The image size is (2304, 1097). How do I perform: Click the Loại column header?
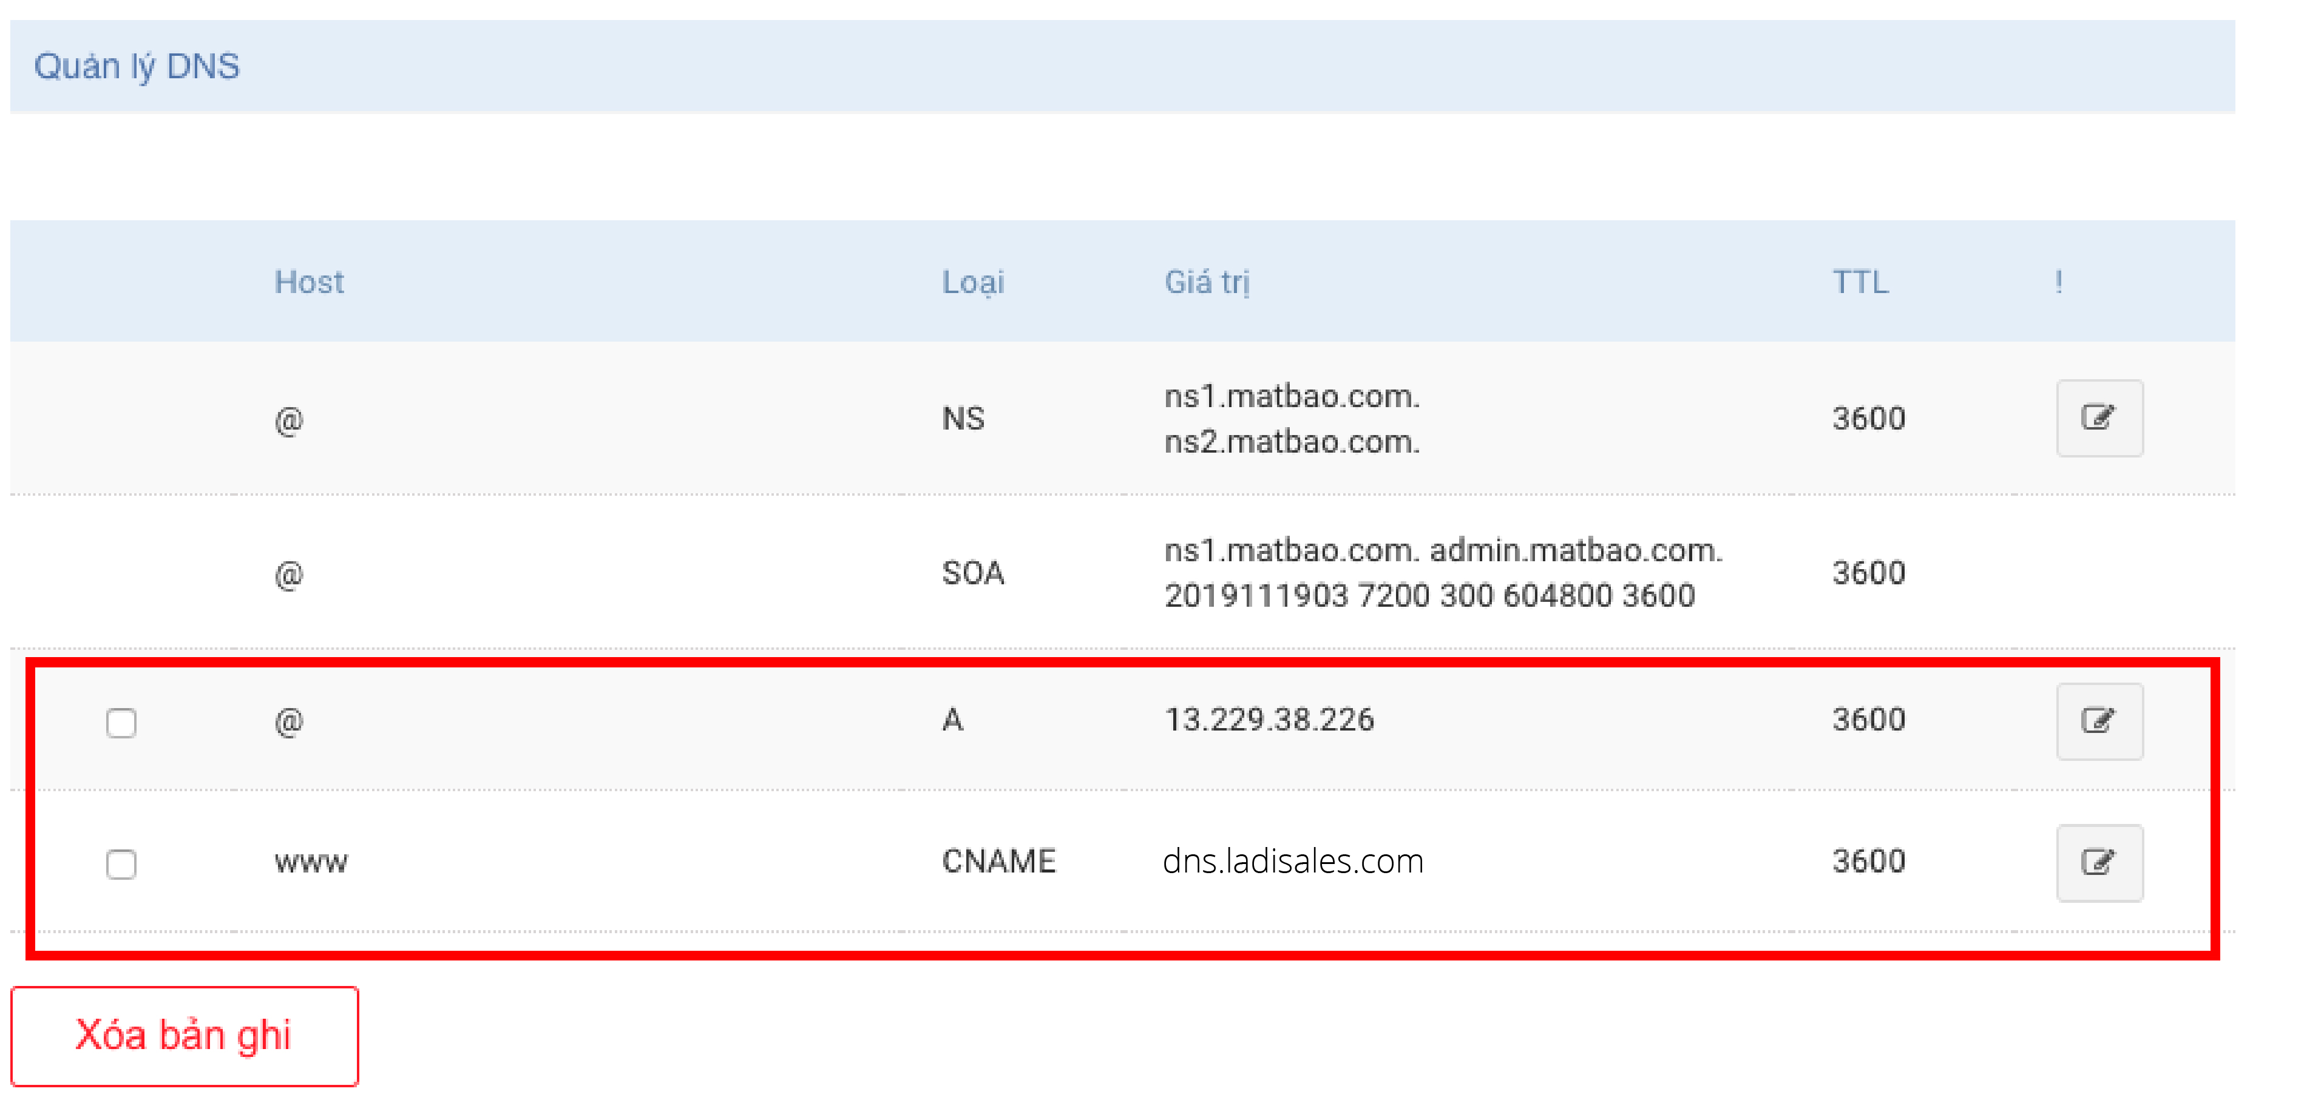tap(972, 282)
